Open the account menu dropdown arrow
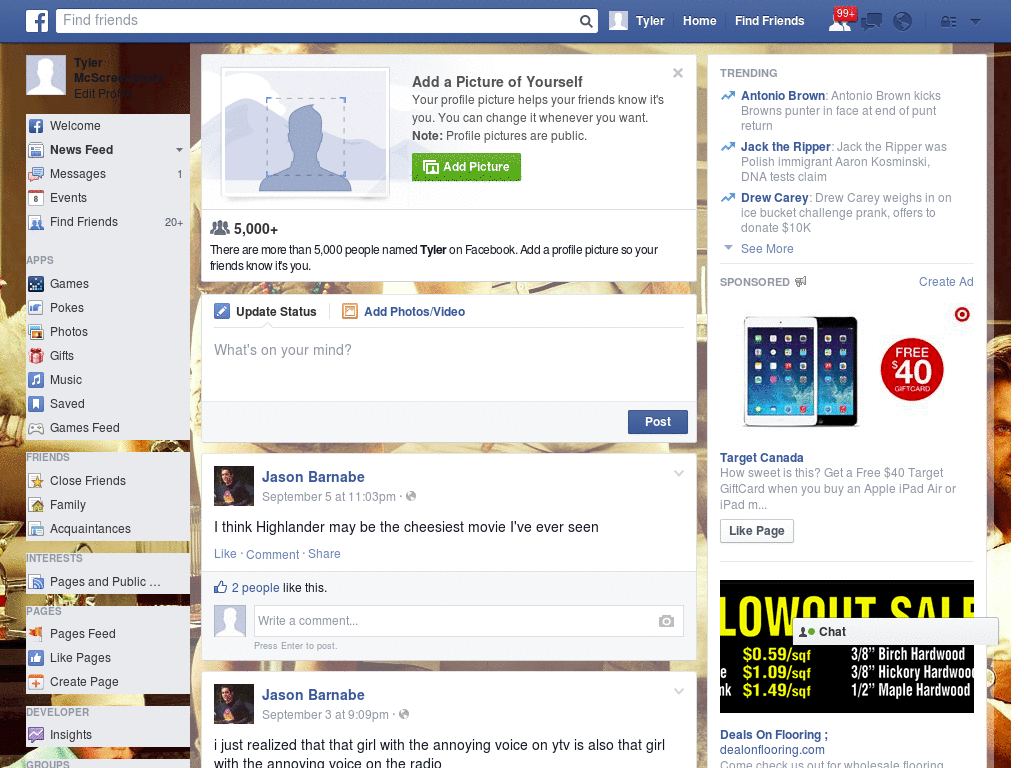 975,22
